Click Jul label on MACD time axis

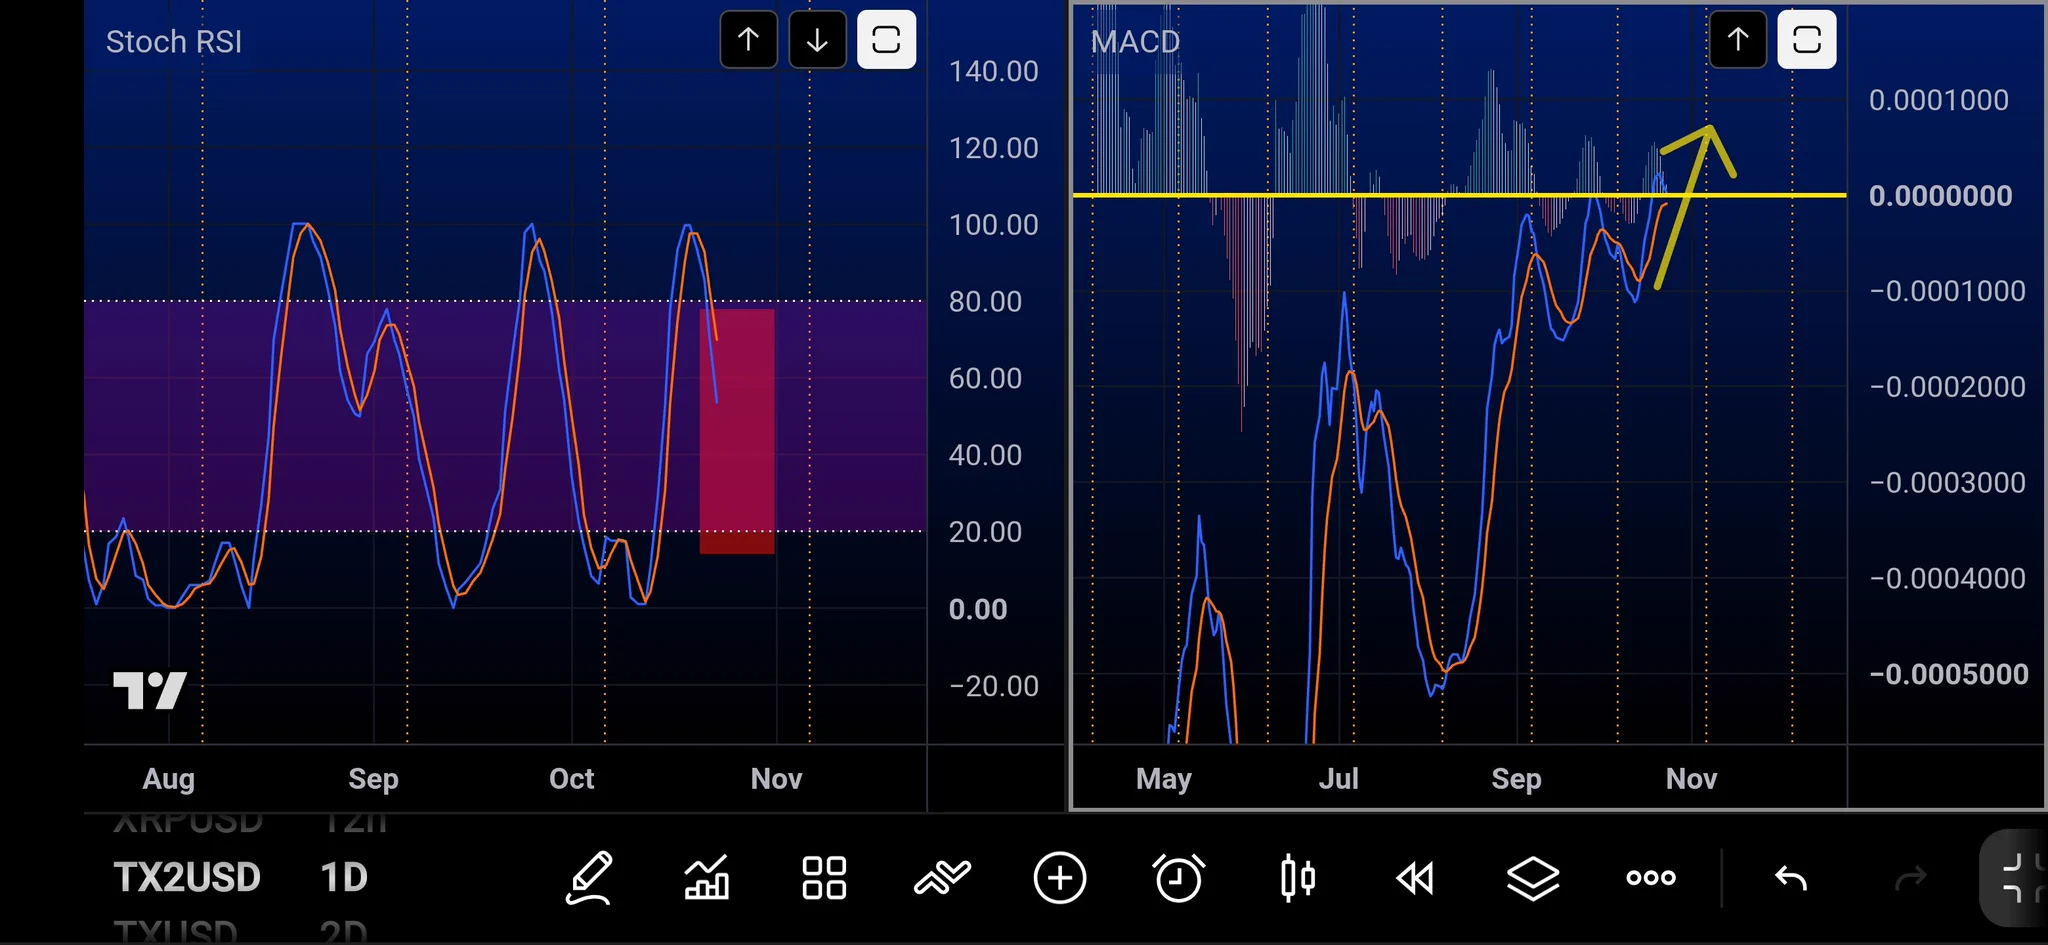coord(1338,779)
